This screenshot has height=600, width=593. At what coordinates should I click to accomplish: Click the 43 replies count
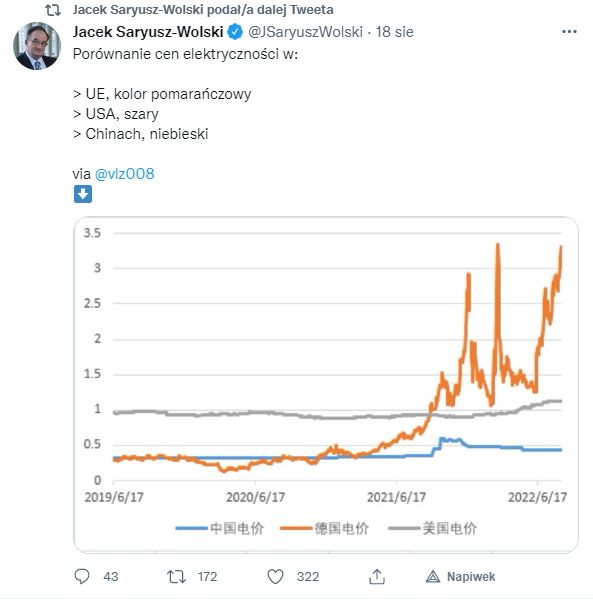pyautogui.click(x=111, y=577)
